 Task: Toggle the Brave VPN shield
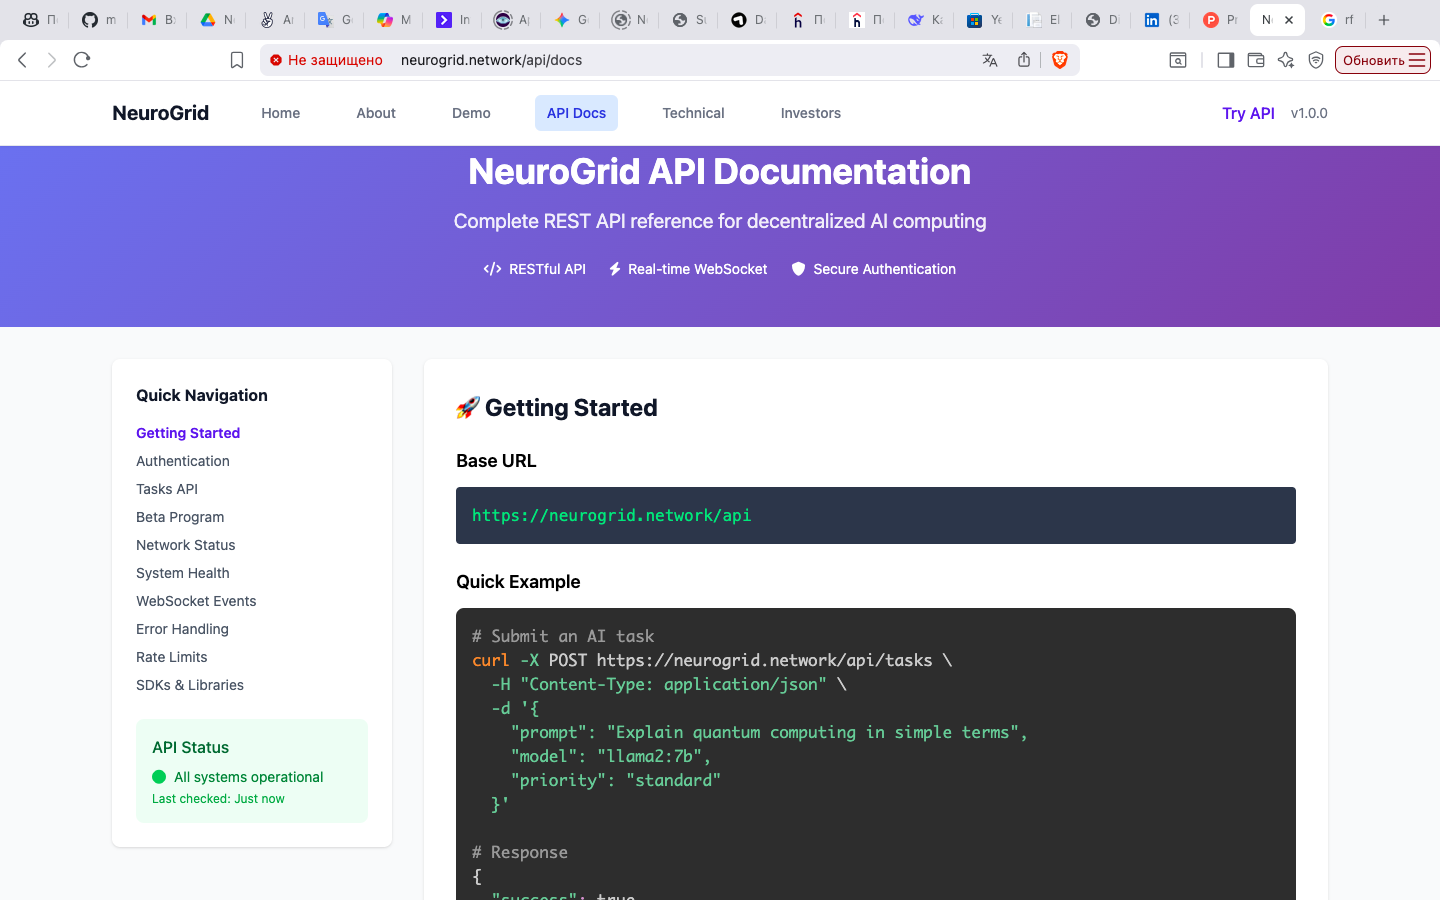(1315, 60)
